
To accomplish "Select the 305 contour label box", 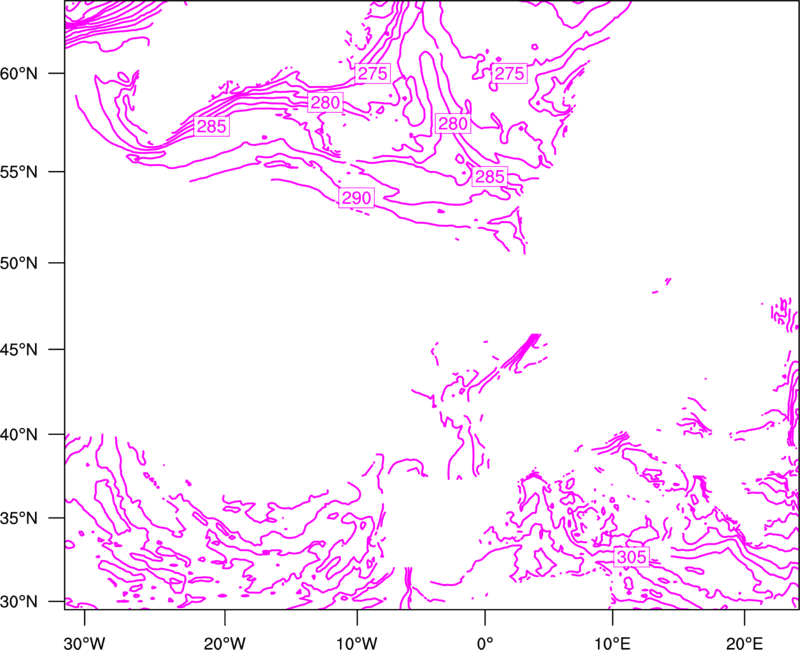I will pyautogui.click(x=632, y=557).
